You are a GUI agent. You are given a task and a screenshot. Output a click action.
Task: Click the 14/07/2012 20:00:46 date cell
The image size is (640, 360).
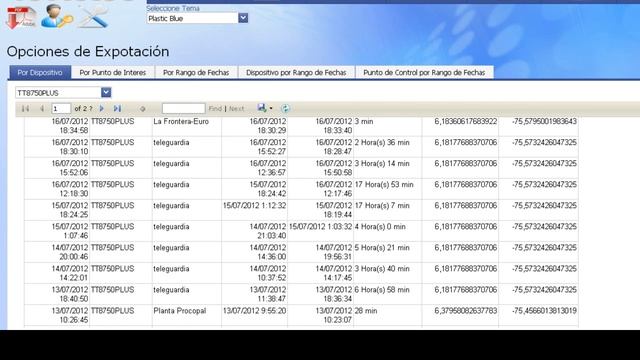[x=57, y=252]
